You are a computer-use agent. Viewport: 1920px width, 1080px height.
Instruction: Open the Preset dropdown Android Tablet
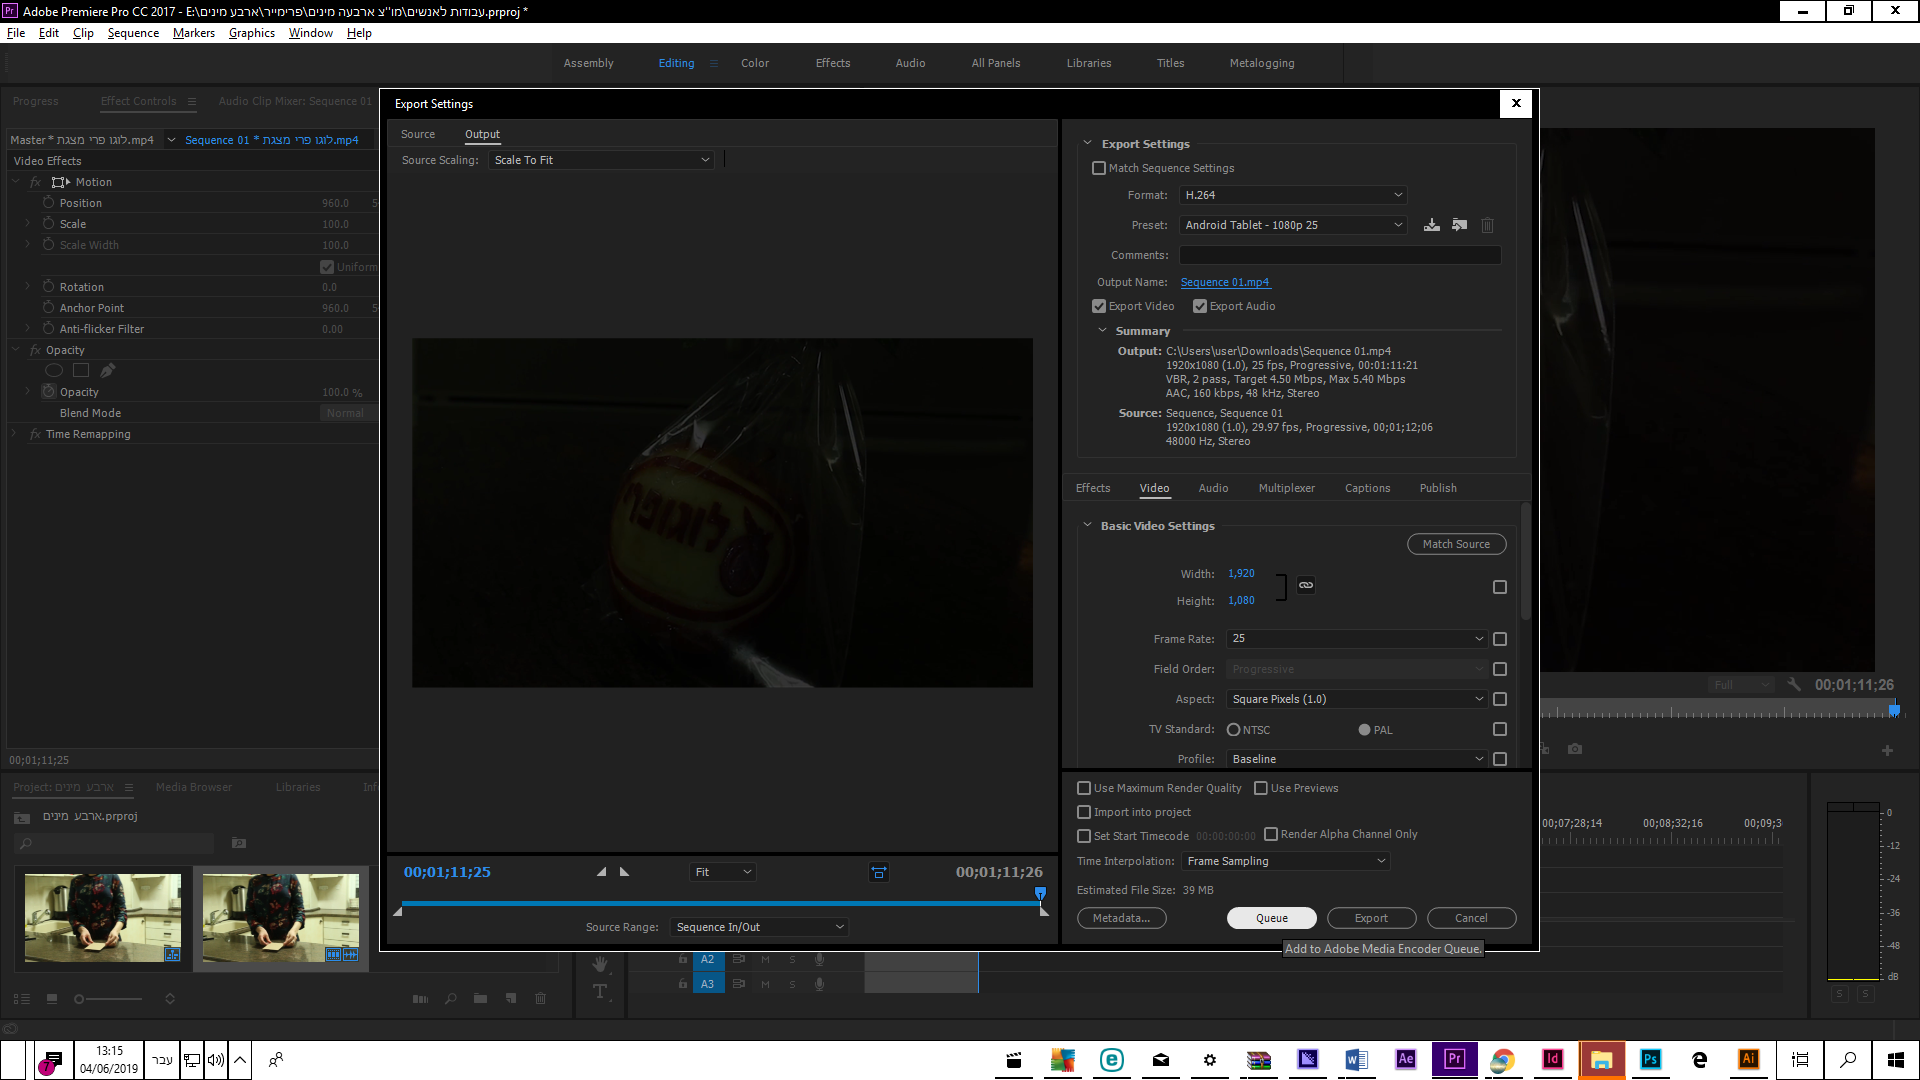tap(1292, 225)
